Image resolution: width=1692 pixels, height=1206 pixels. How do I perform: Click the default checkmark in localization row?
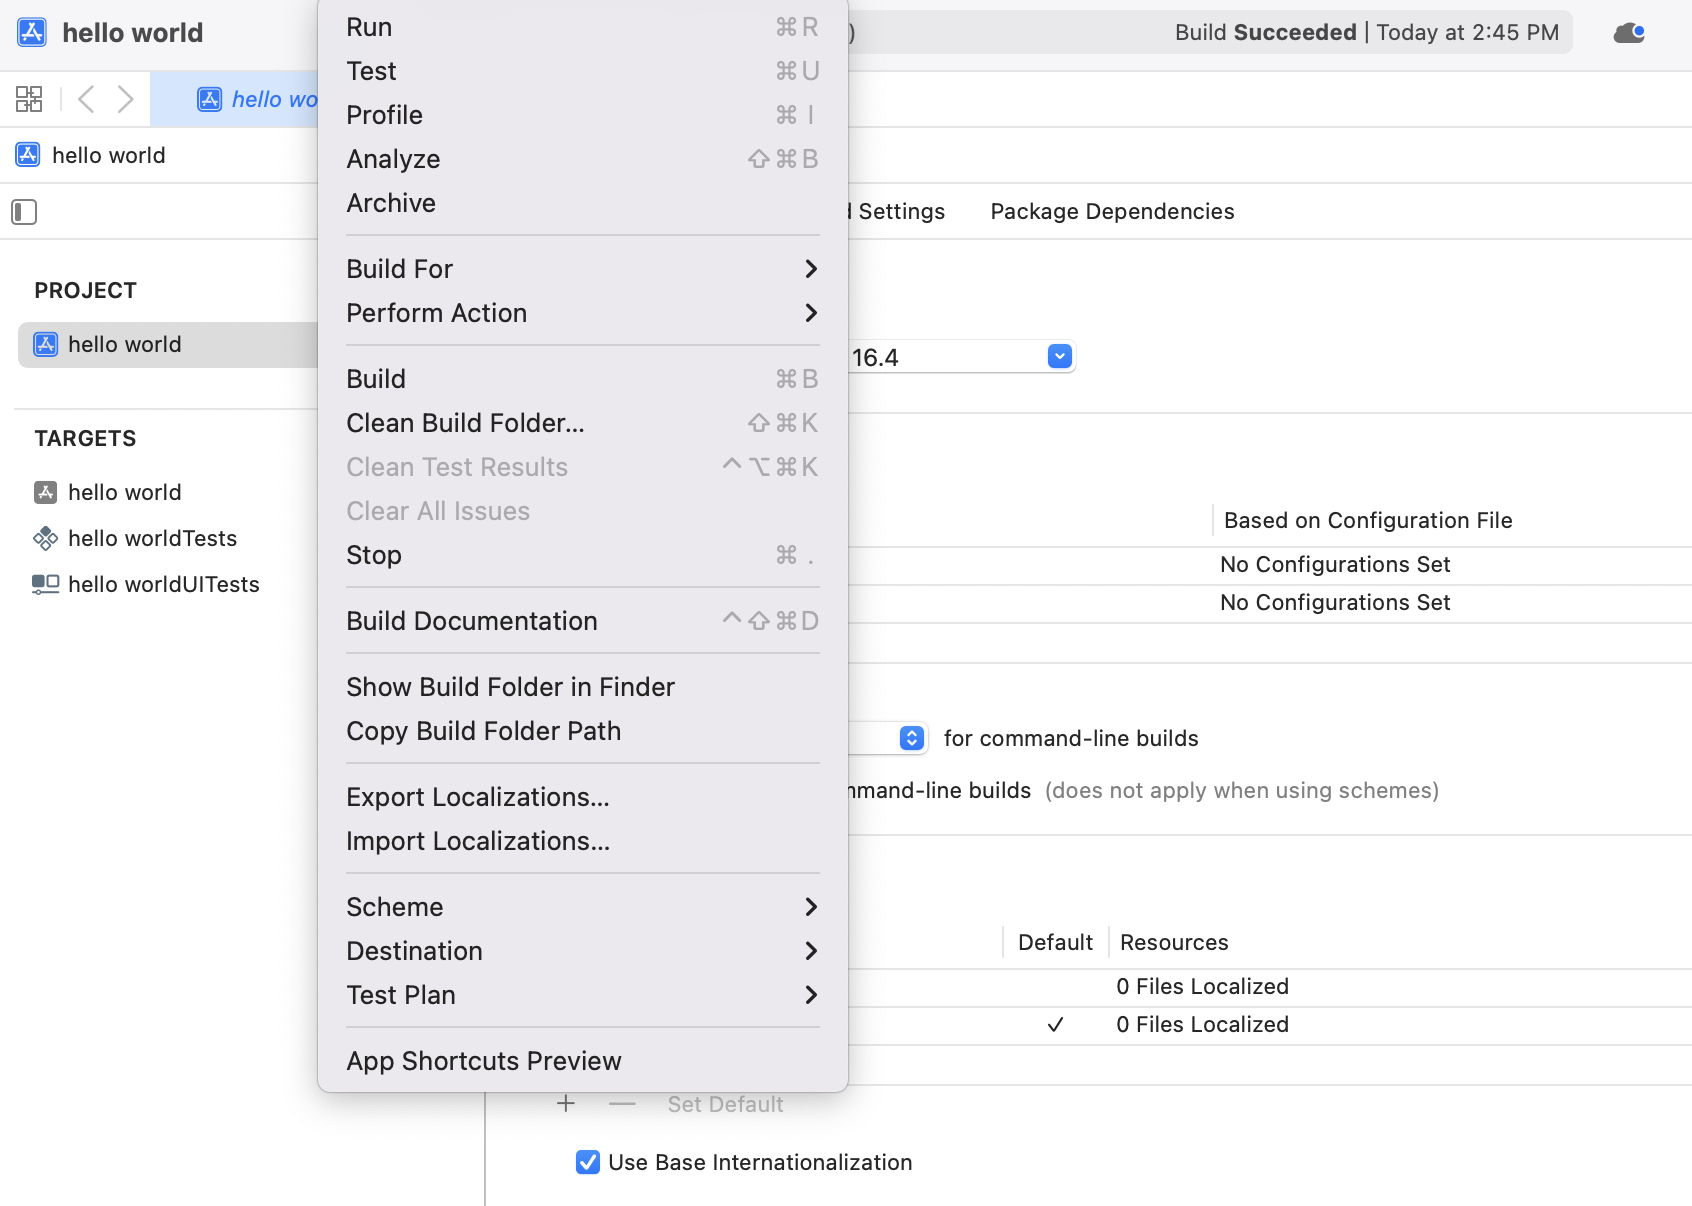point(1055,1025)
